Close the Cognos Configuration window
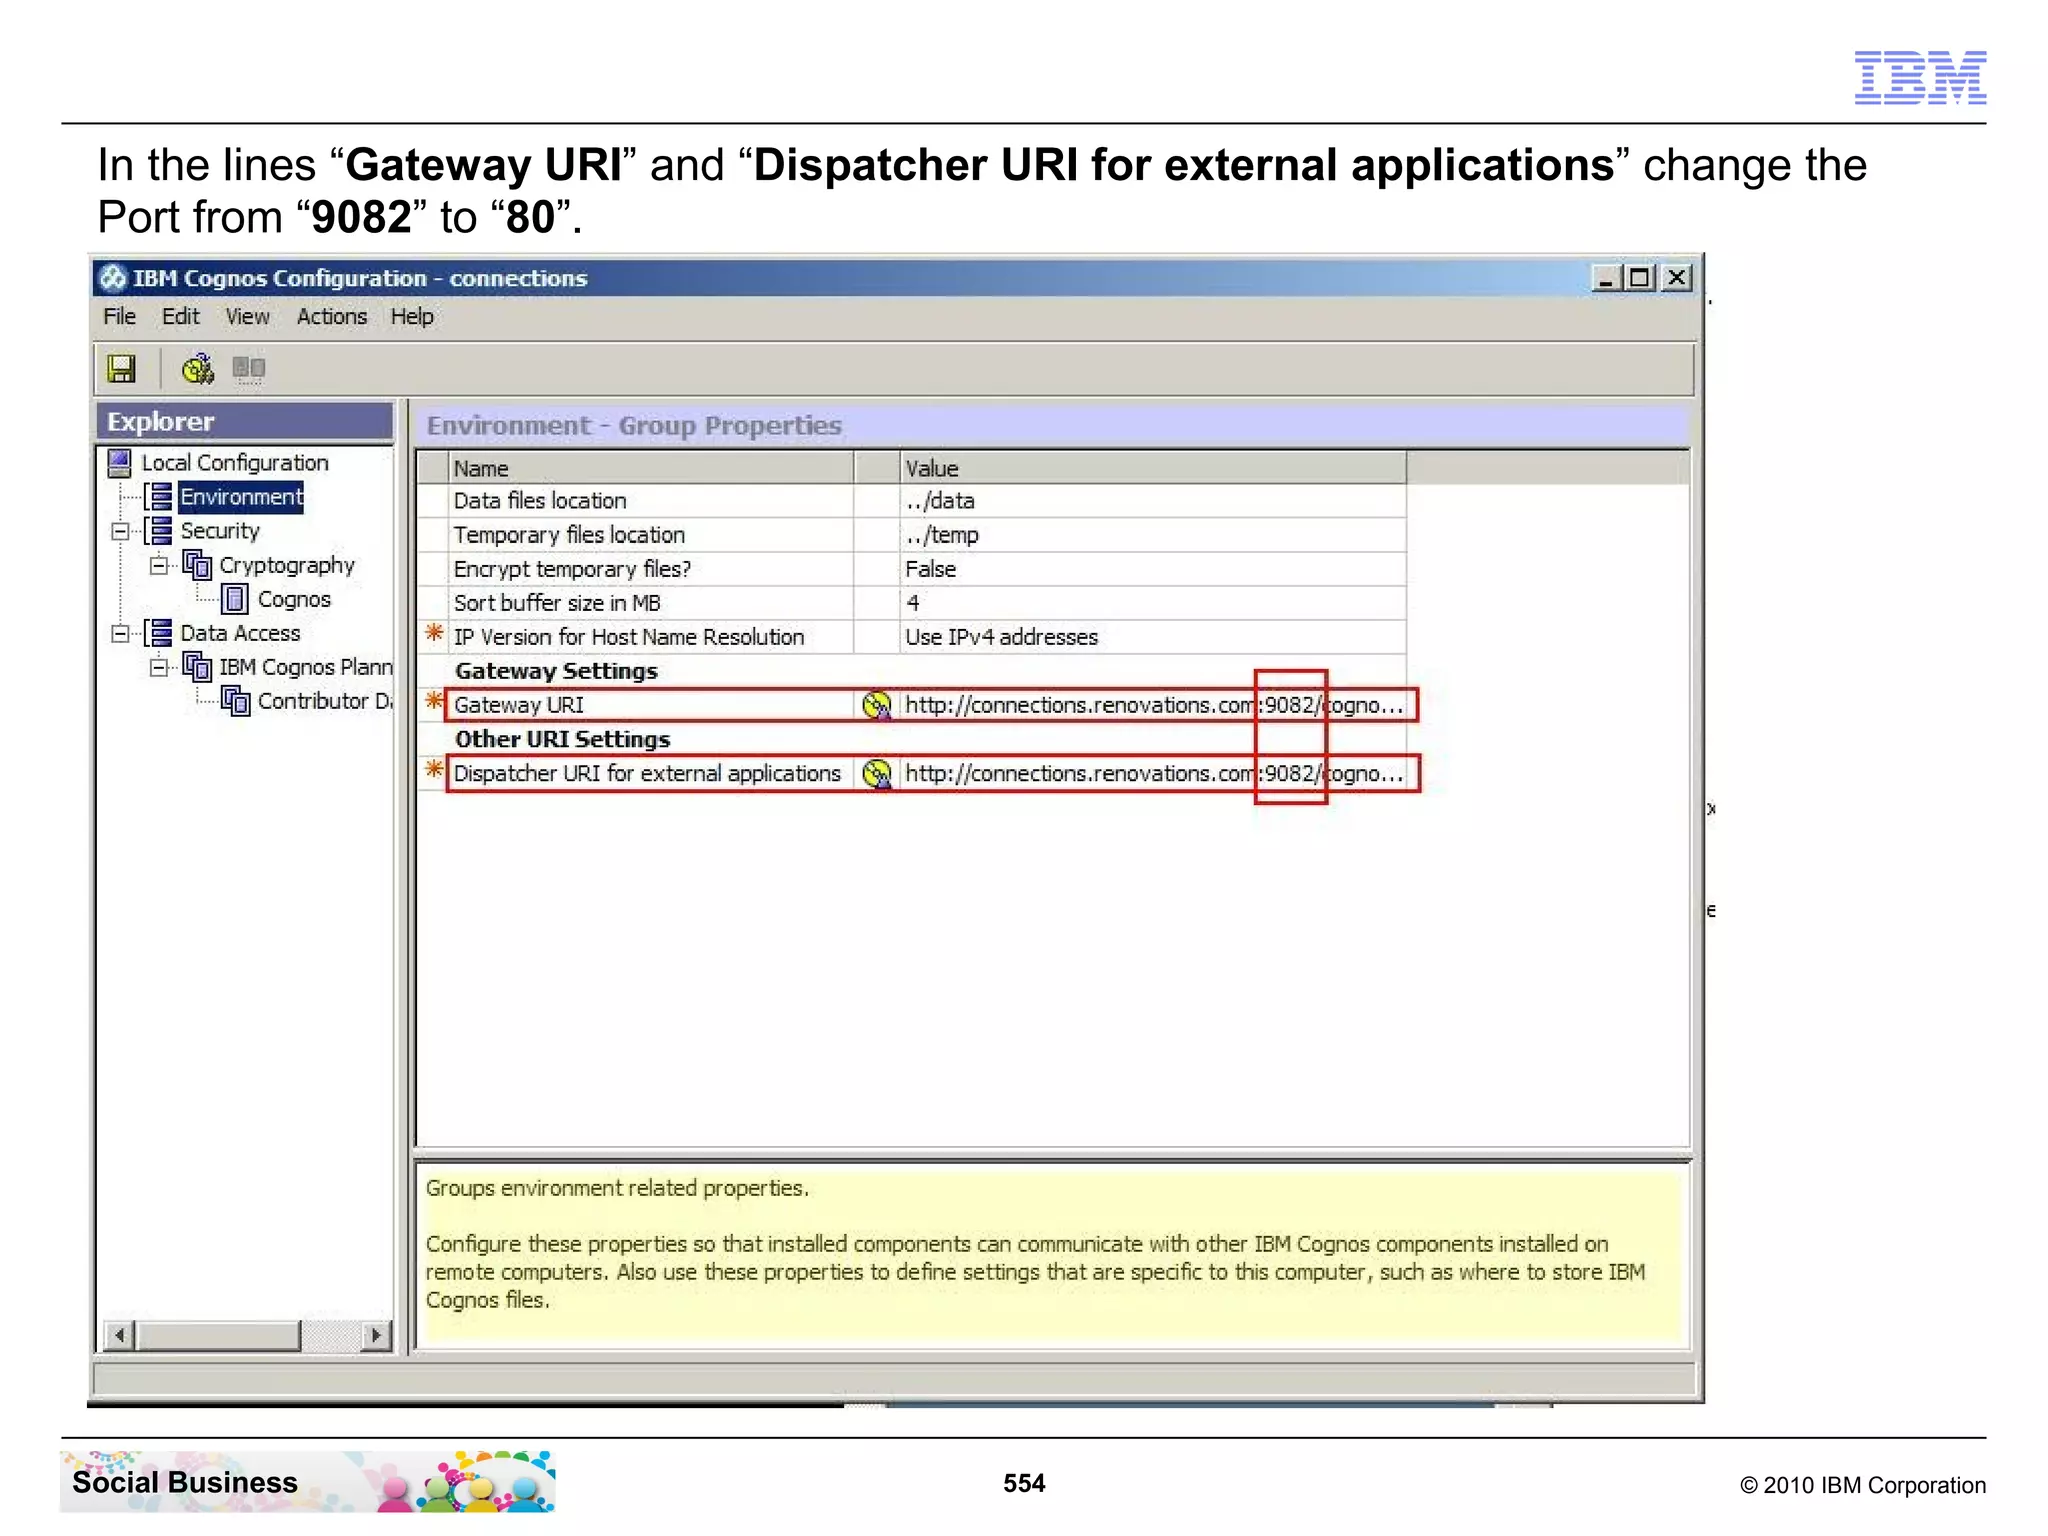2048x1536 pixels. [x=1678, y=278]
